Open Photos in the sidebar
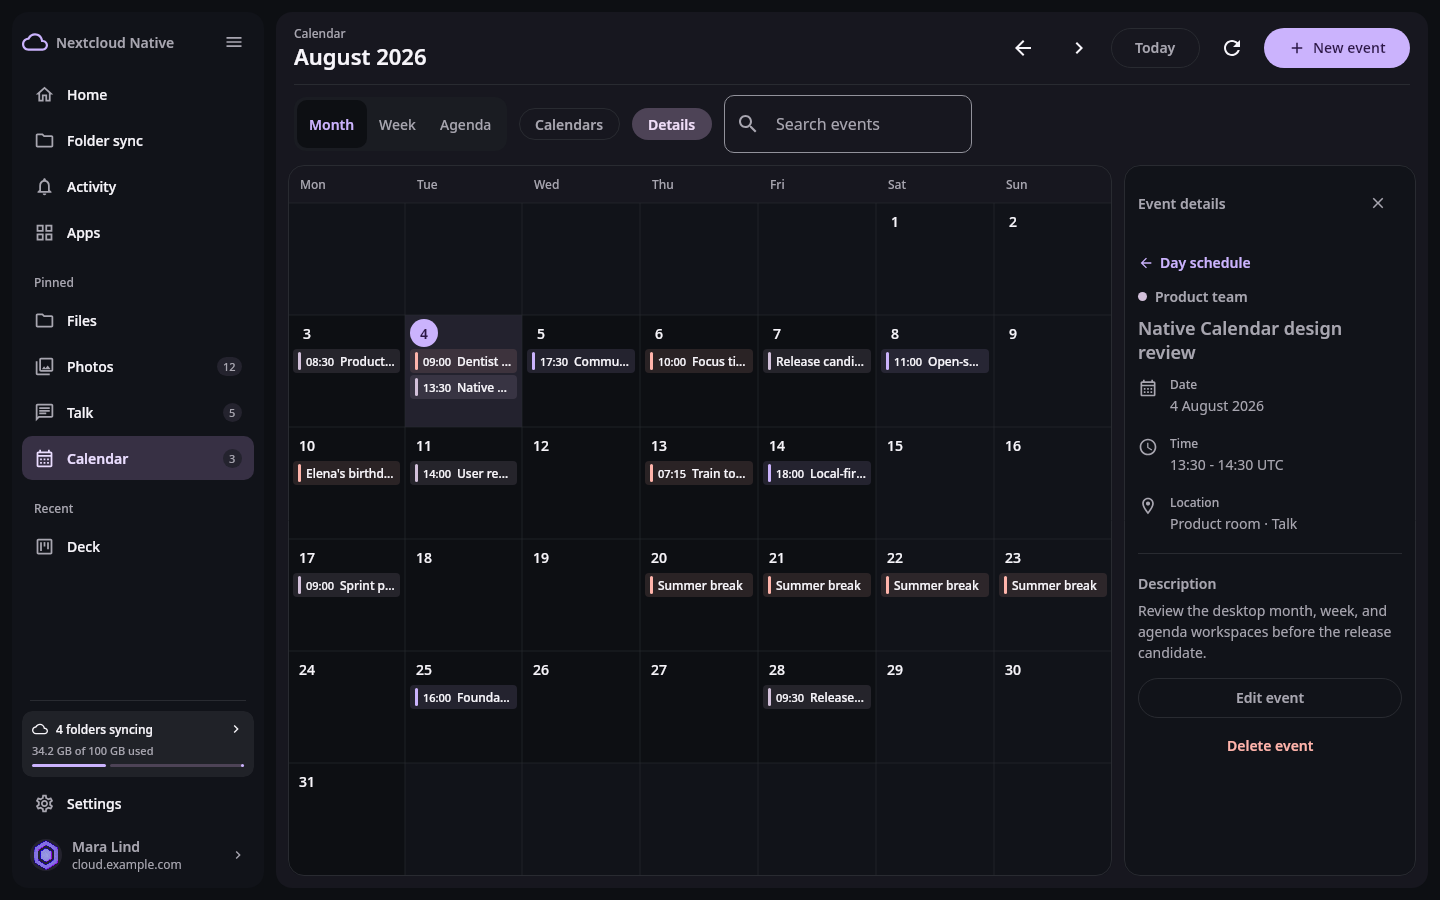Screen dimensions: 1440x900 click(x=138, y=367)
